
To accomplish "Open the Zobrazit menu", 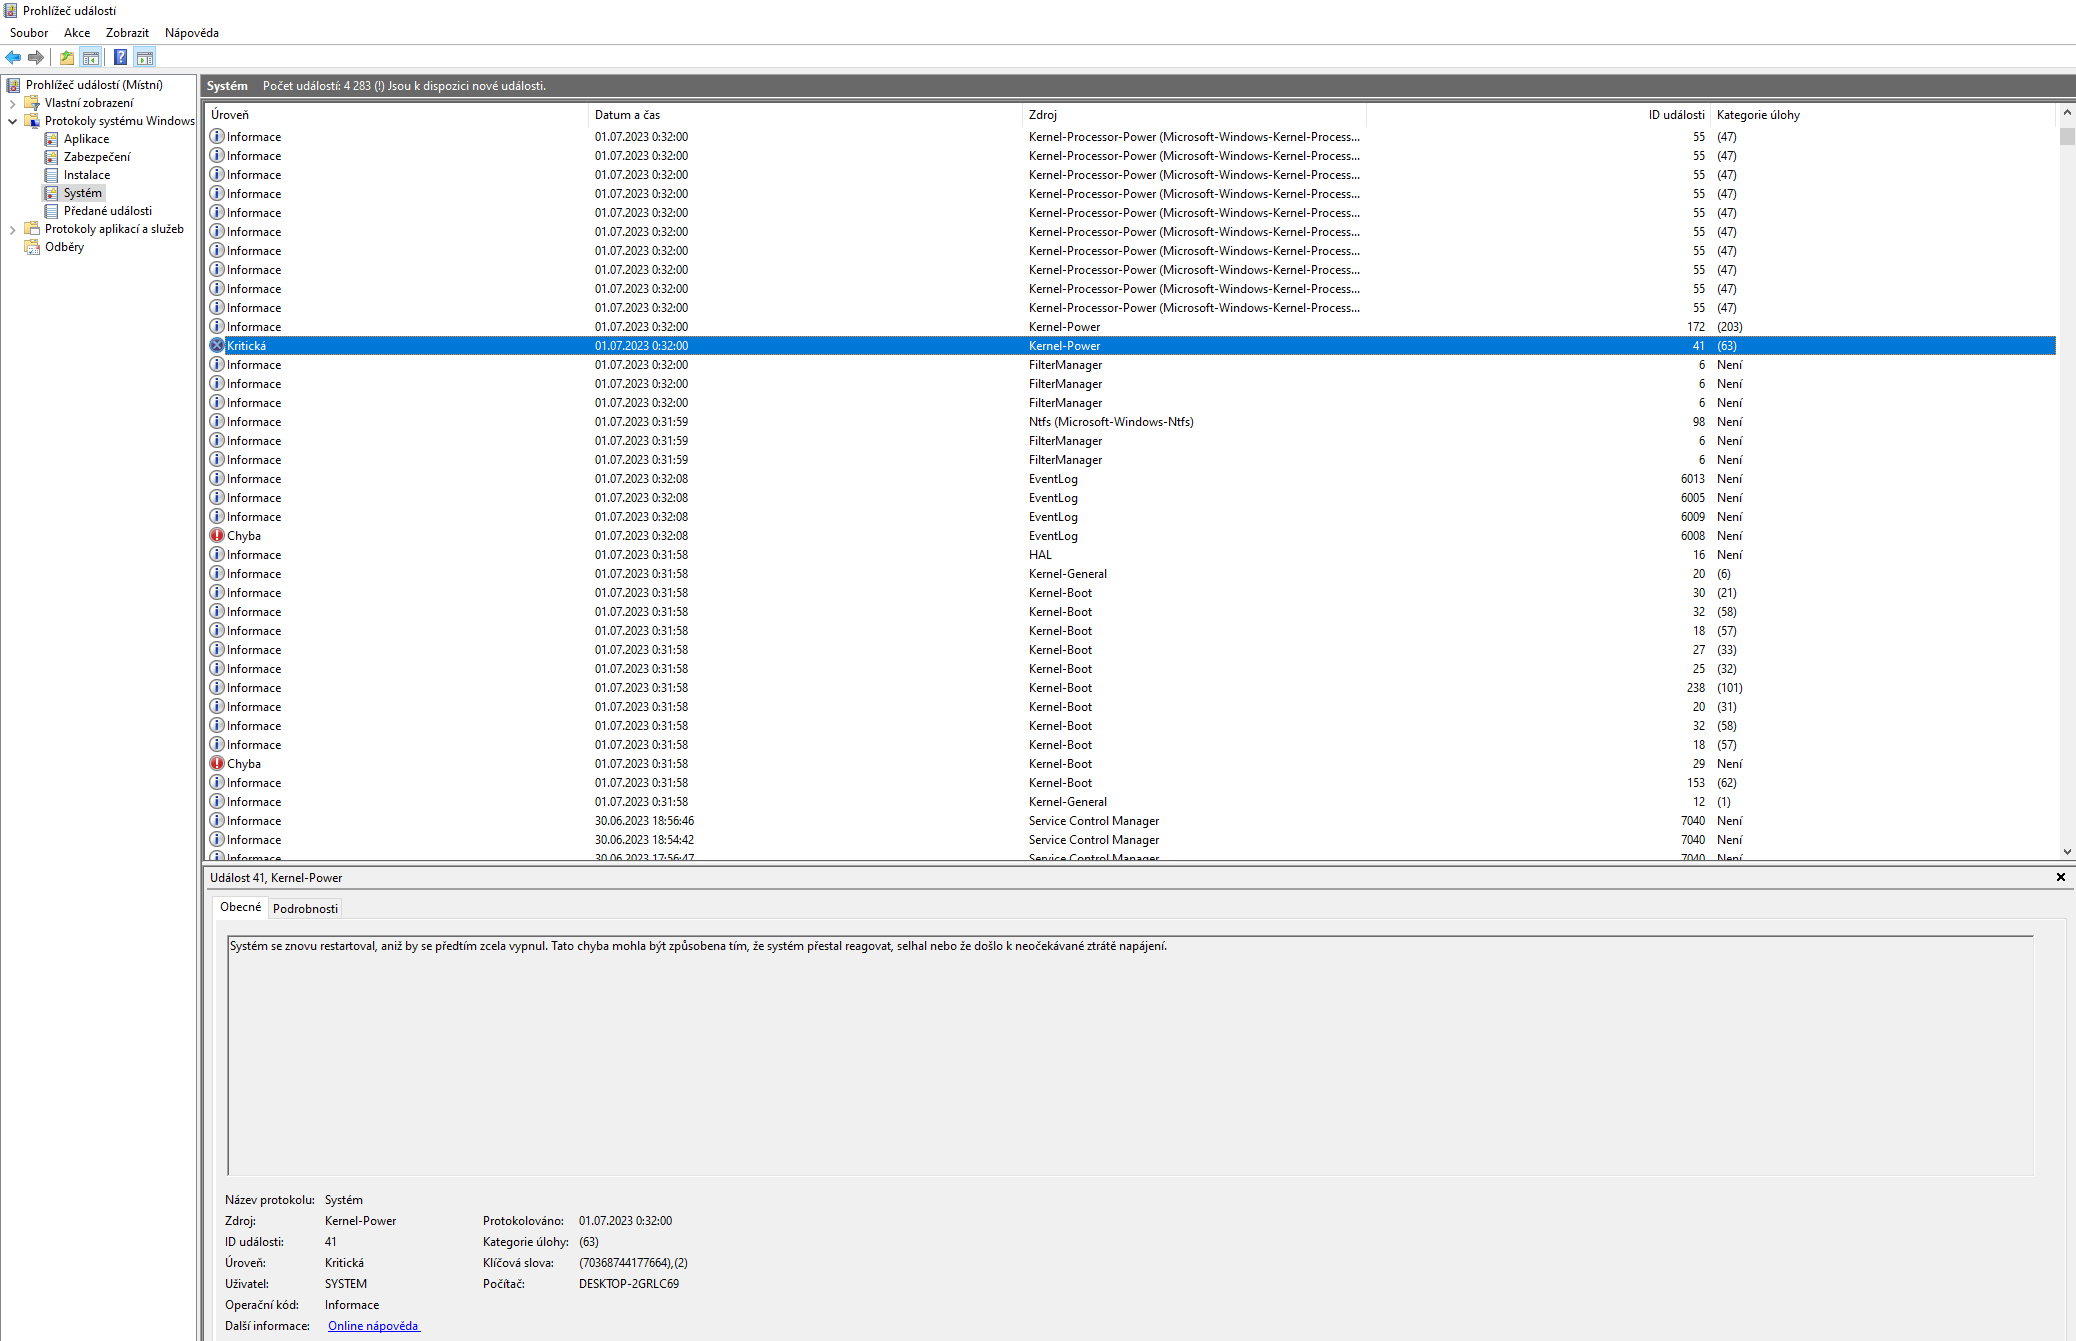I will tap(127, 33).
